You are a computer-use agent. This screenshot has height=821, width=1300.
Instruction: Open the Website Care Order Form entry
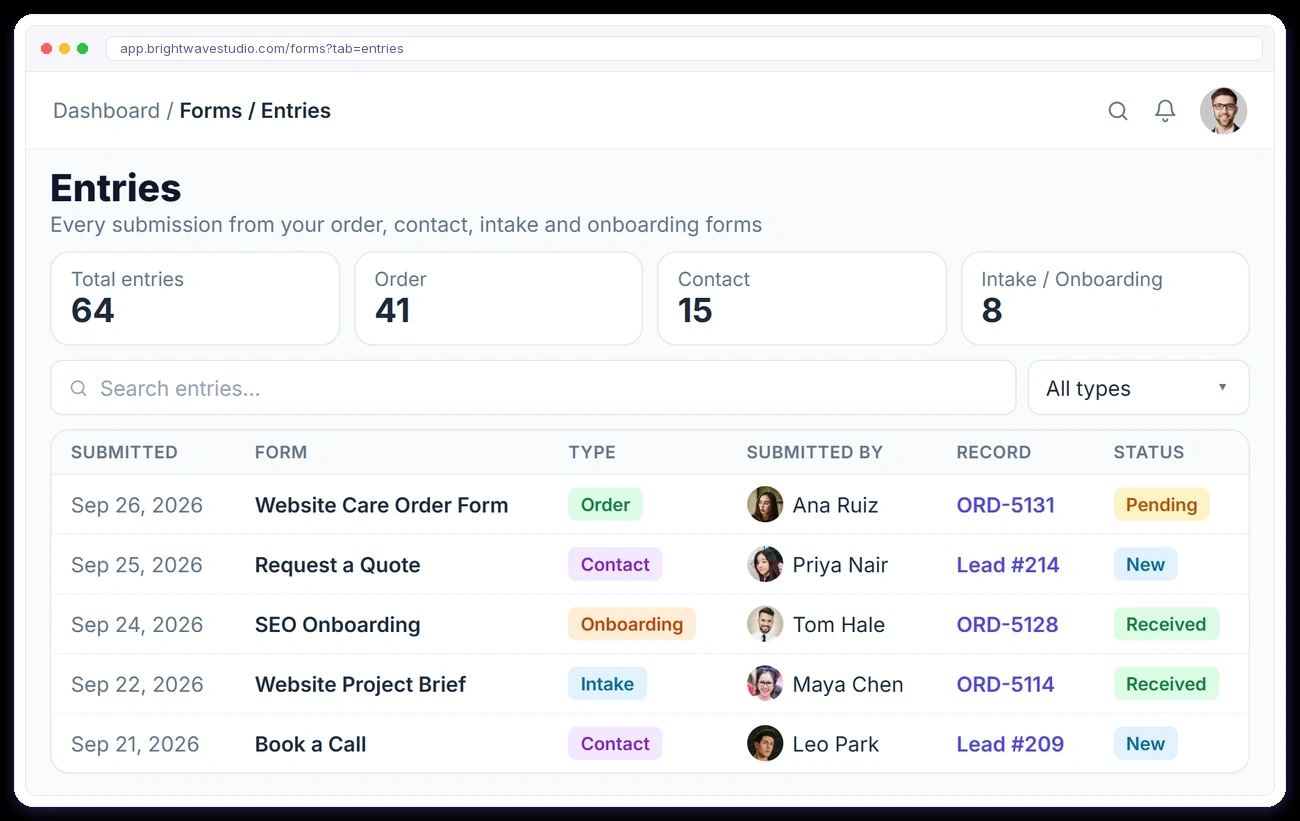[382, 505]
